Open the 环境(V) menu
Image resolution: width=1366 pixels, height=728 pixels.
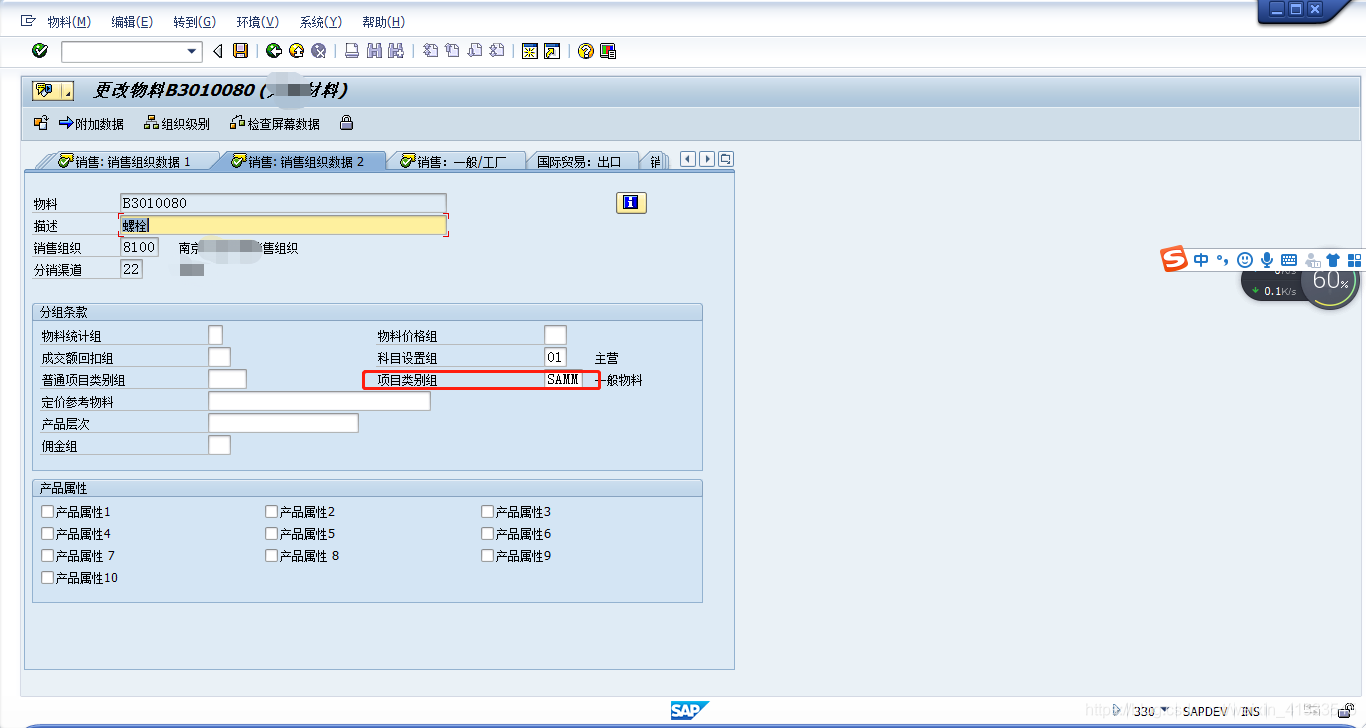pos(258,22)
